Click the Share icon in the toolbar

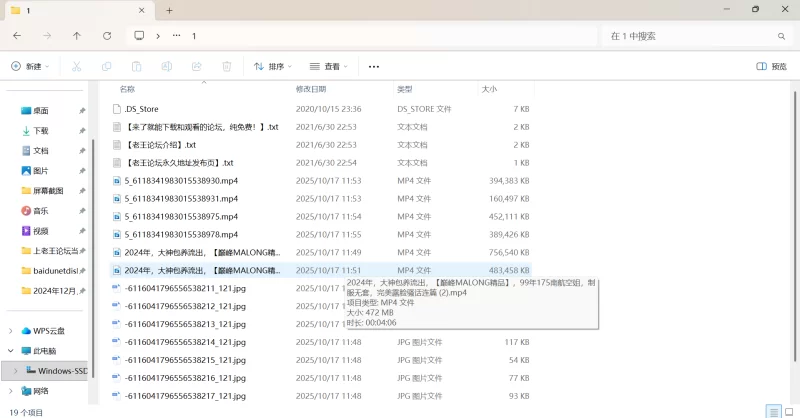tap(196, 66)
